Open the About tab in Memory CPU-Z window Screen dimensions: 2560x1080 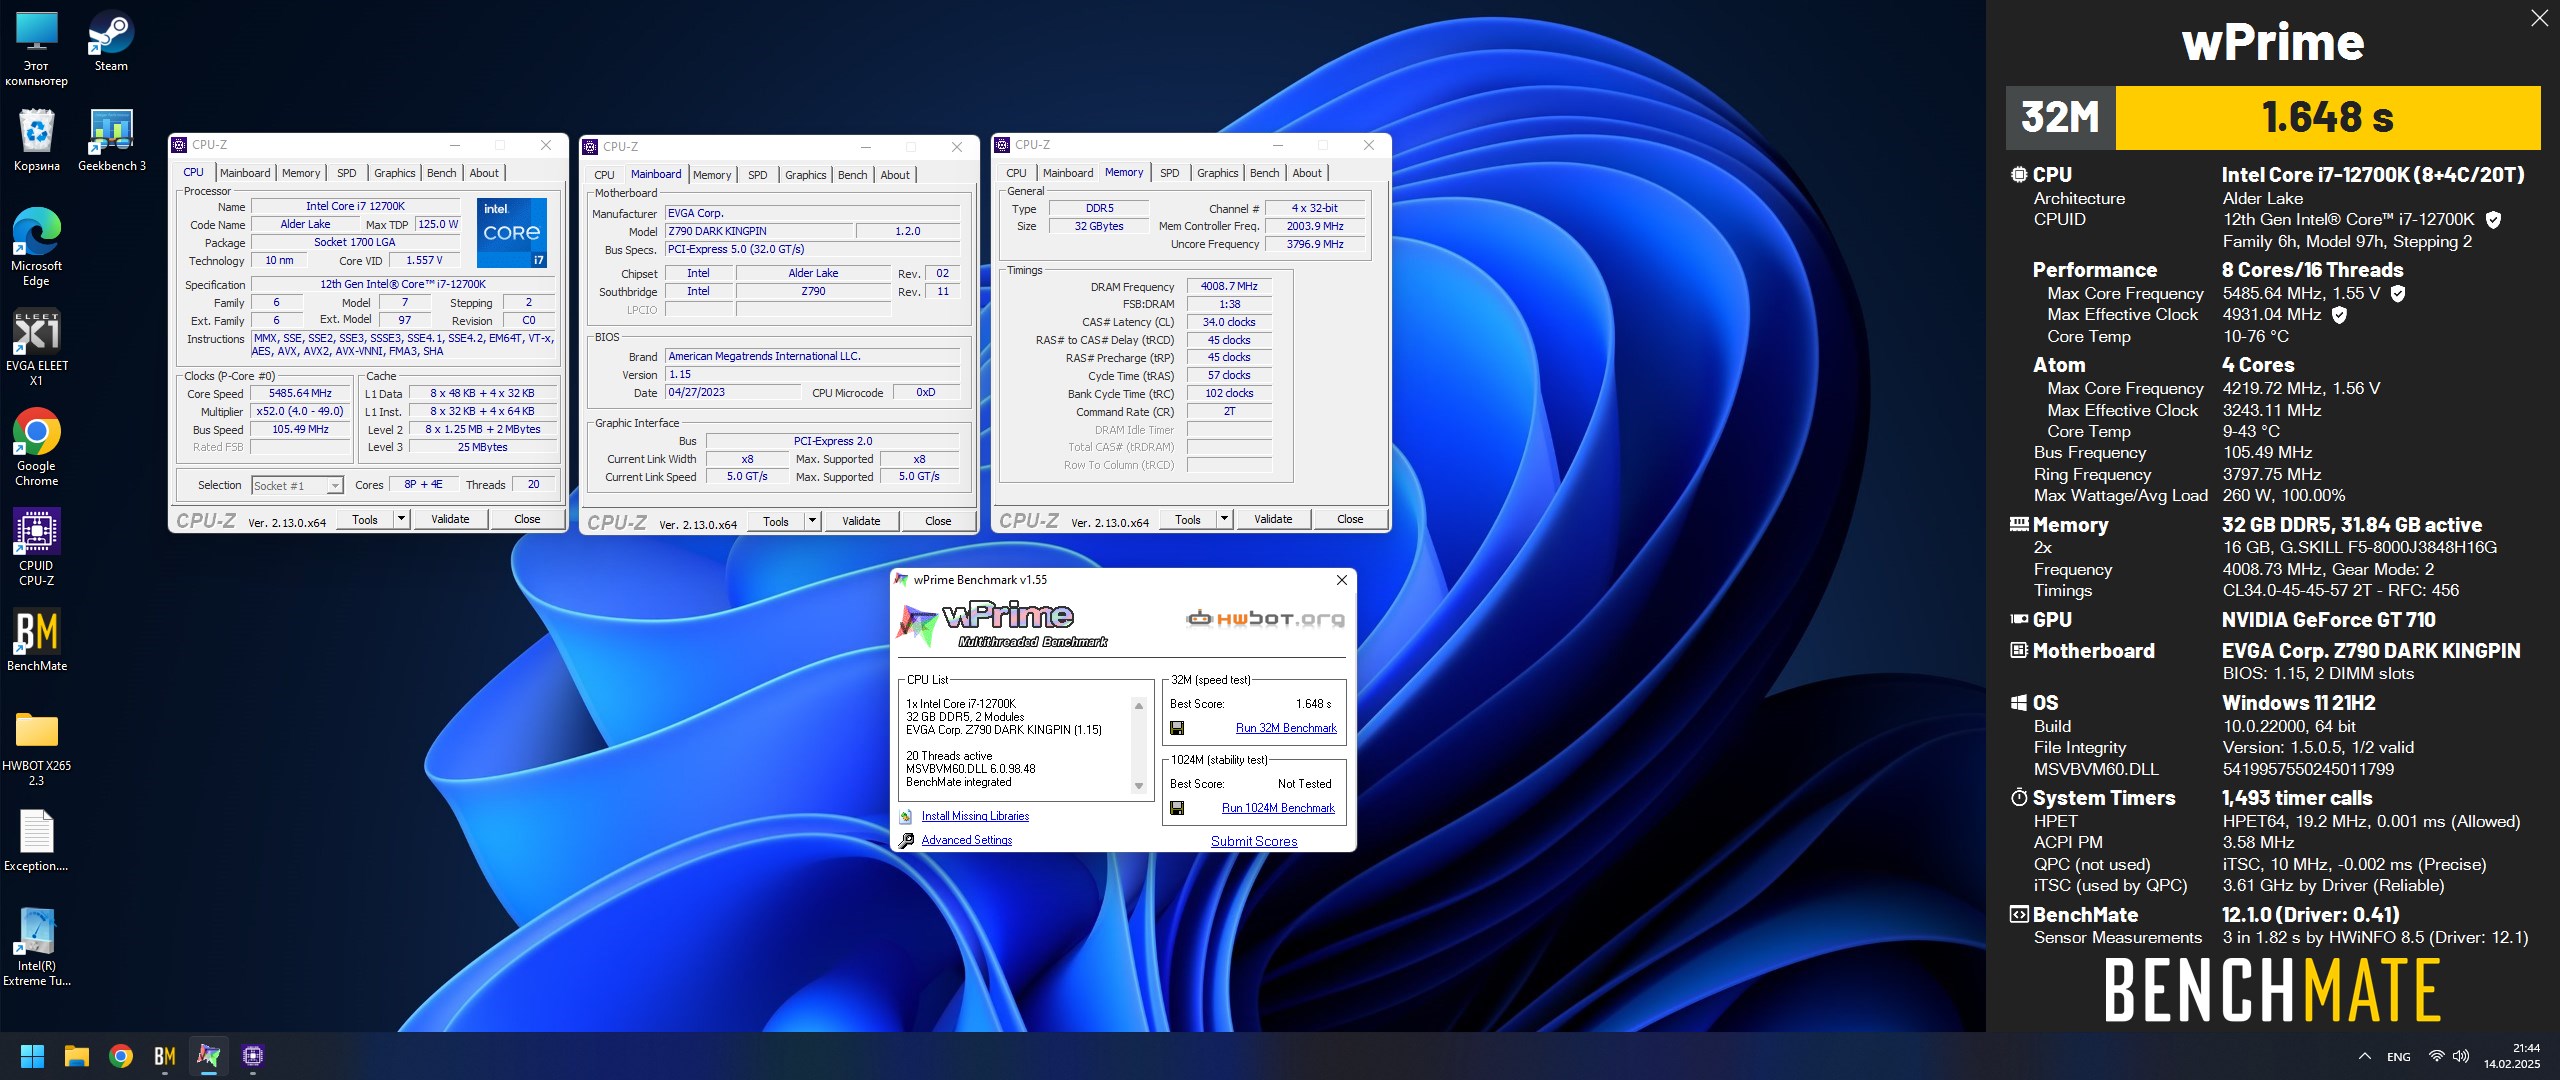pyautogui.click(x=1306, y=173)
